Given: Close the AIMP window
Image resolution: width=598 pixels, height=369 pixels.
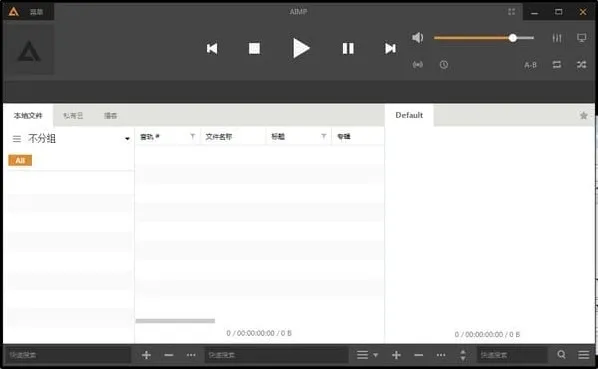Looking at the screenshot, I should tap(583, 12).
